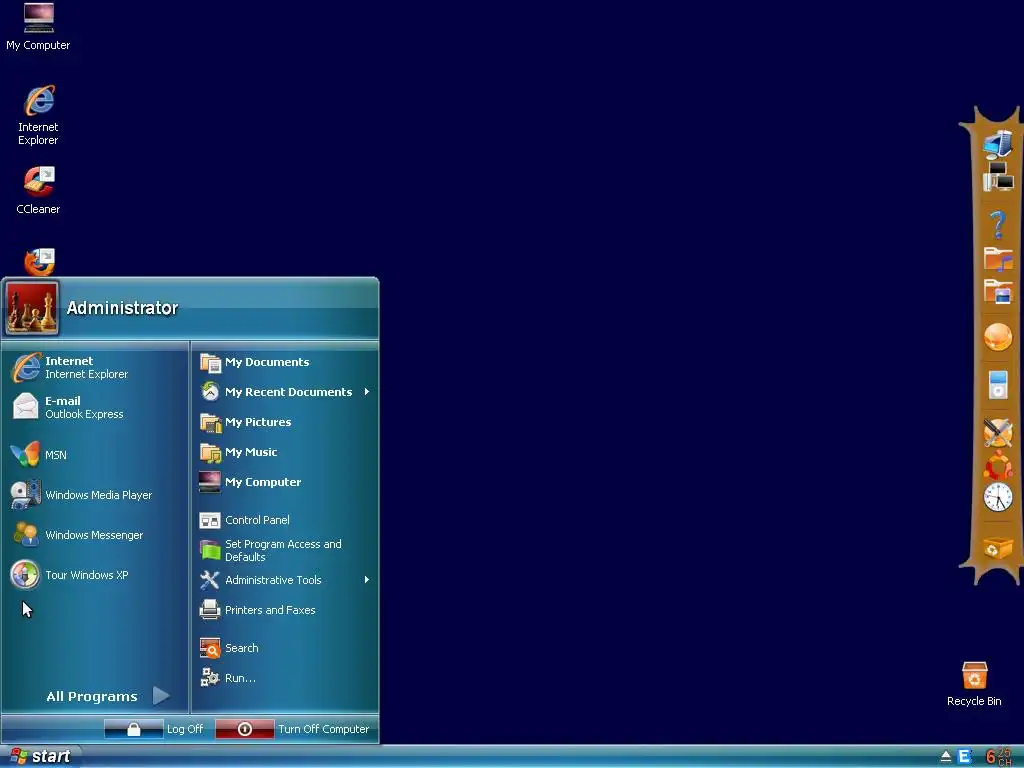
Task: Open Search from Start menu
Action: (285, 648)
